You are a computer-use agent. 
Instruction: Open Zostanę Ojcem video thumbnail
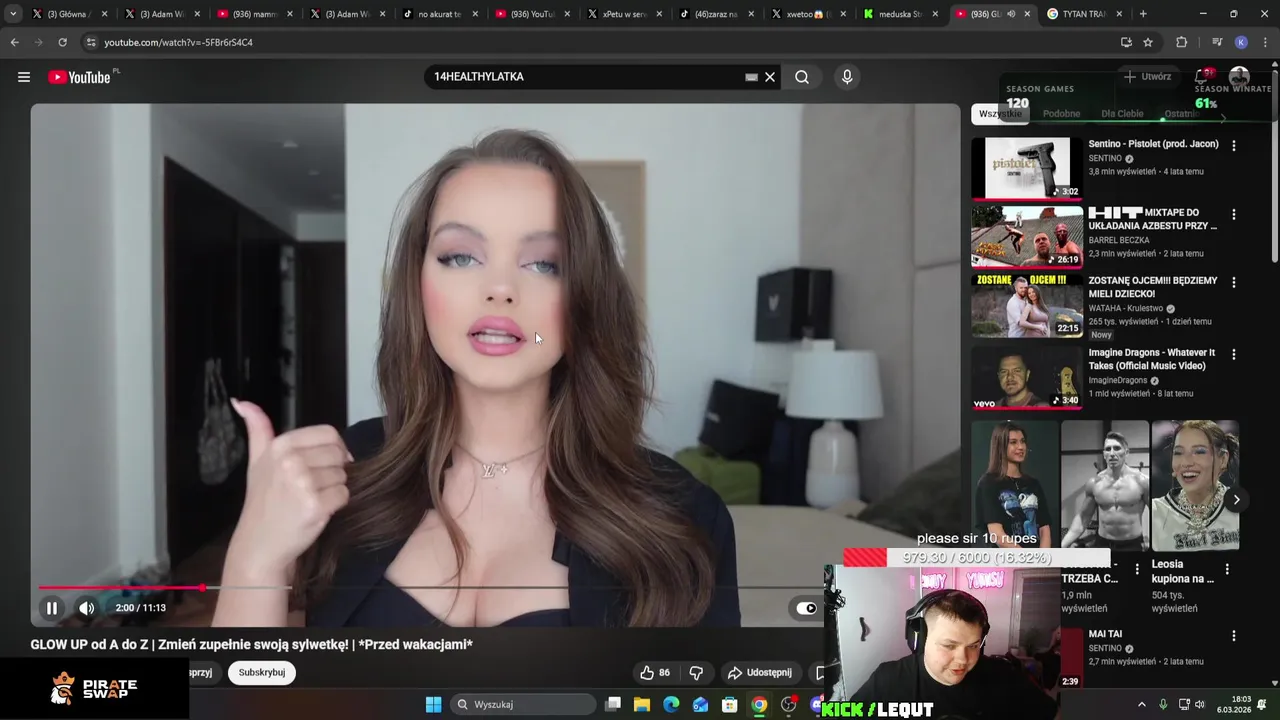pyautogui.click(x=1027, y=305)
